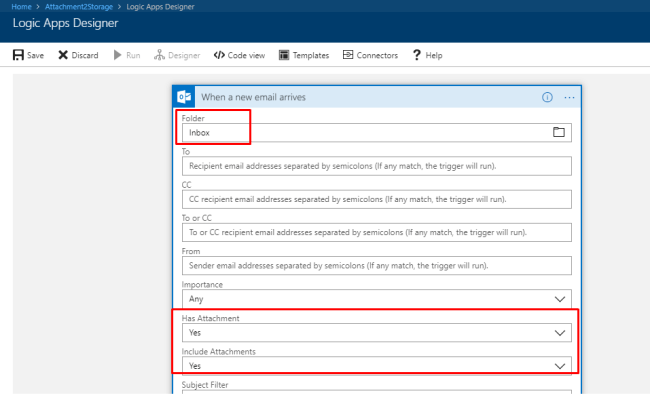This screenshot has height=404, width=650.
Task: Click the Run play icon
Action: [x=117, y=55]
